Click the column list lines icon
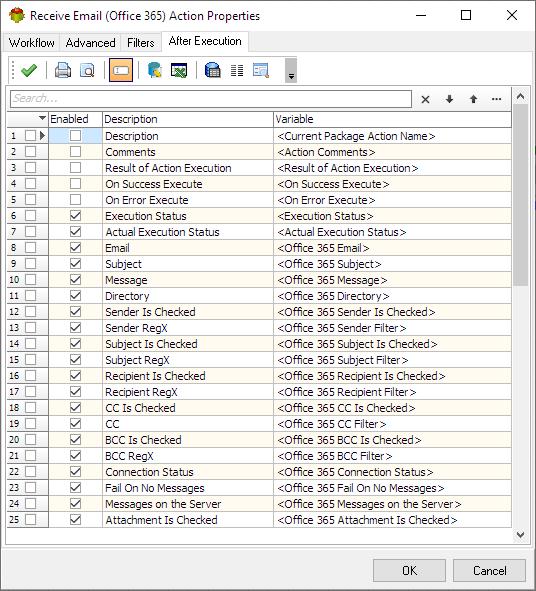 pyautogui.click(x=237, y=70)
